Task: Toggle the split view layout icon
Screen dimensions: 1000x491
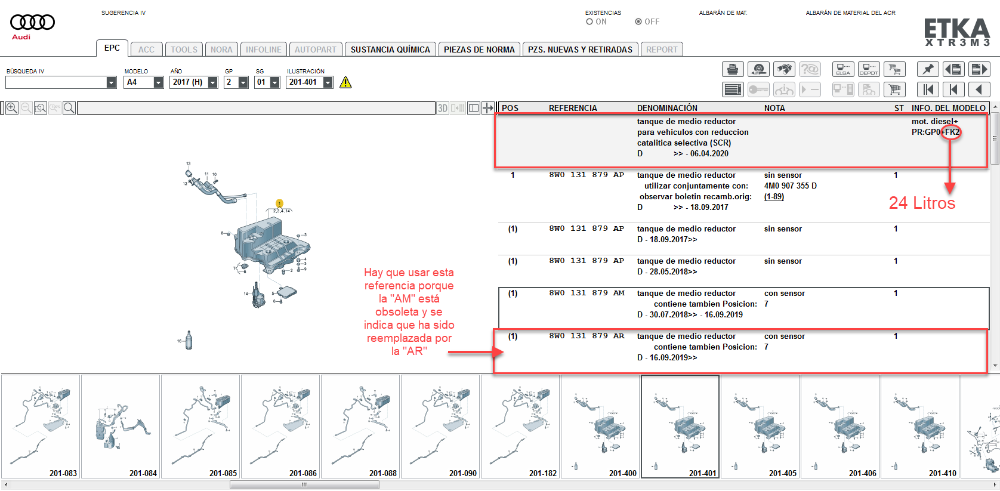Action: [x=473, y=108]
